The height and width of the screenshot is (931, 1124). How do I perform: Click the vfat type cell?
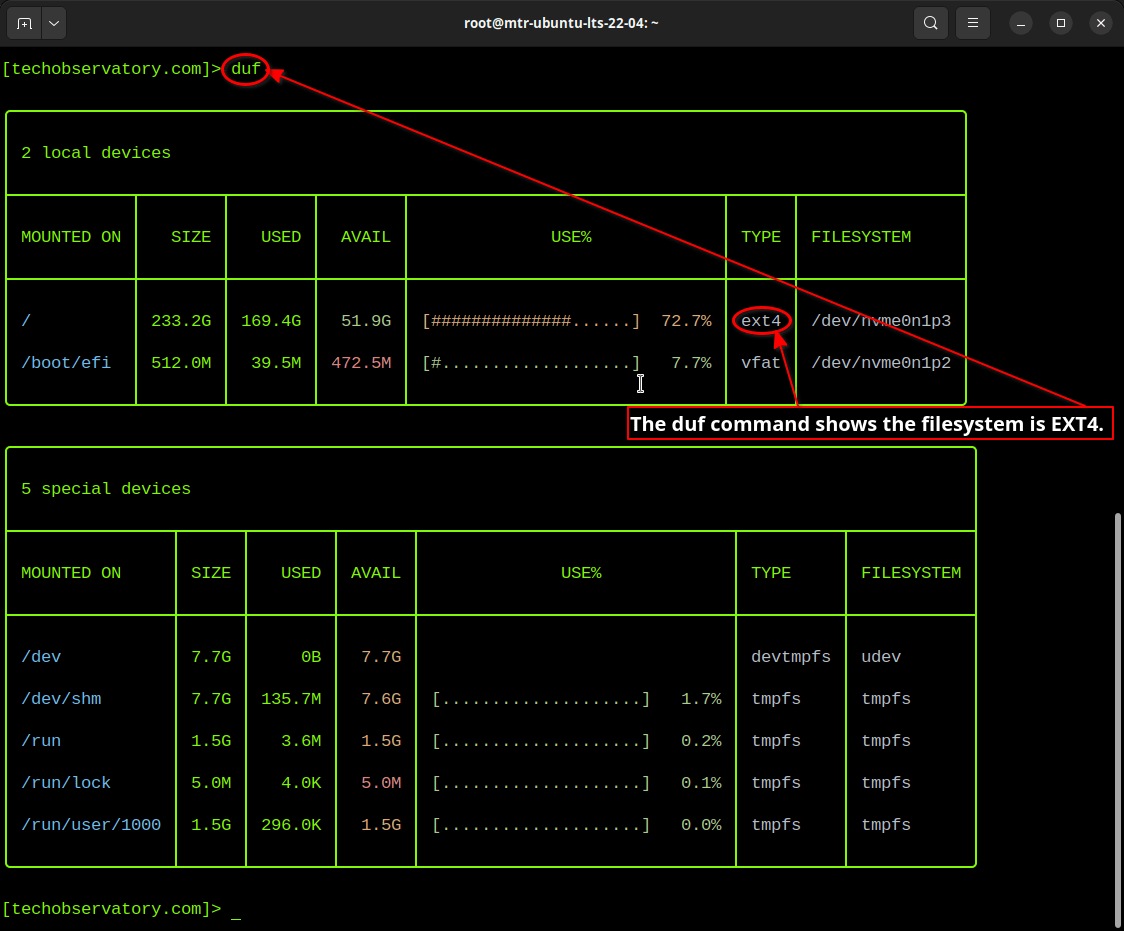761,363
